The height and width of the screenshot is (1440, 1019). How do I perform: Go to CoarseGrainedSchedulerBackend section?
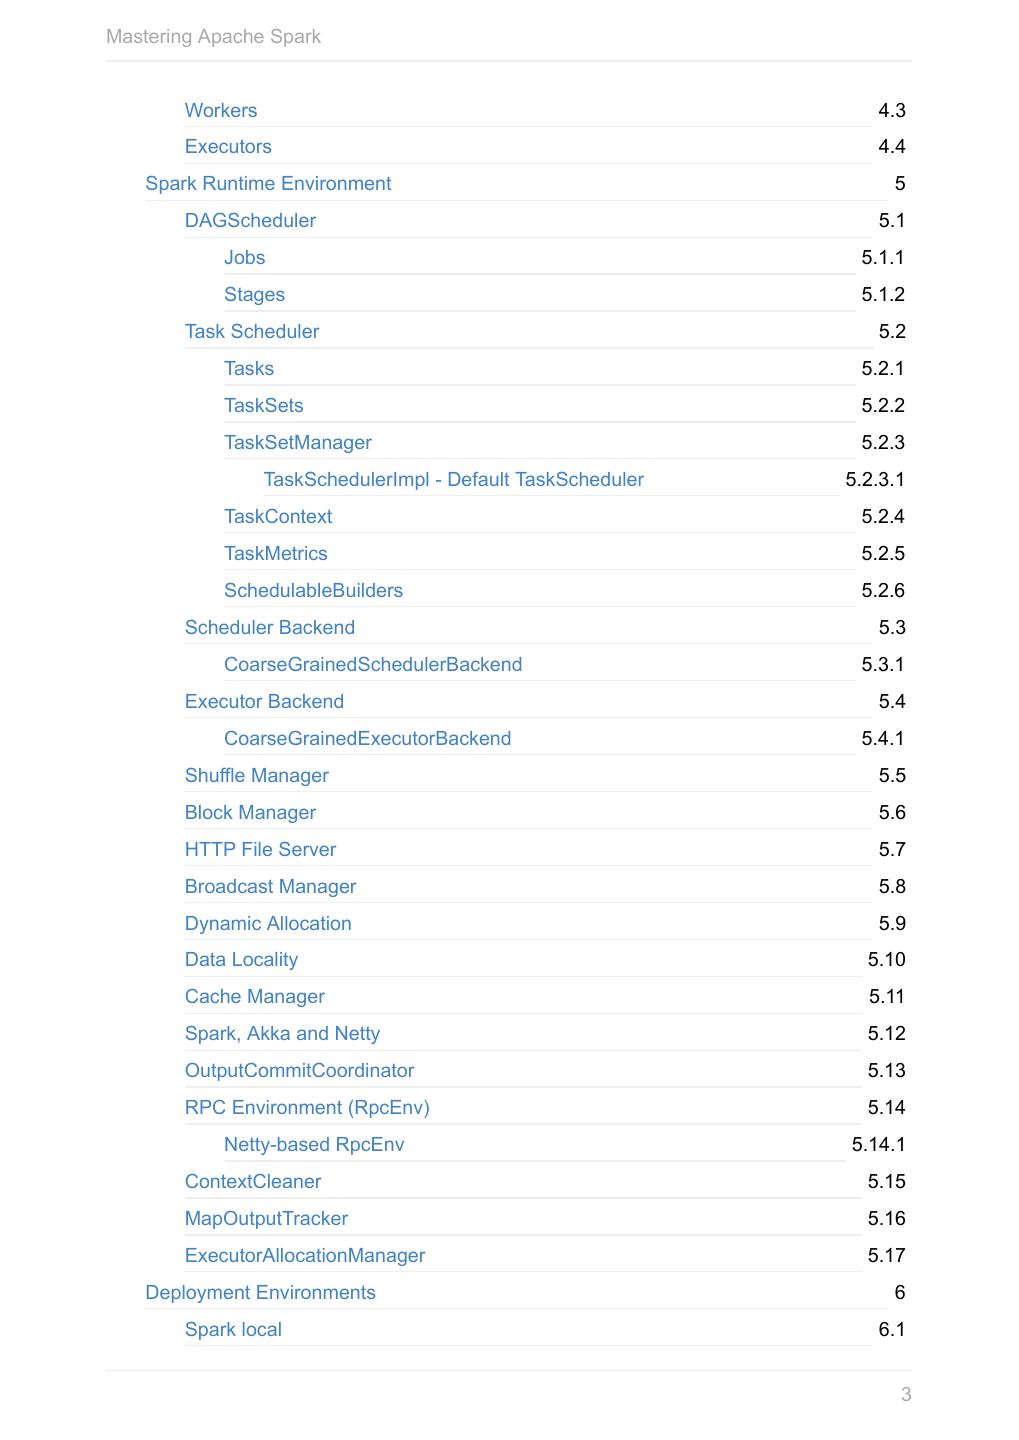tap(373, 665)
